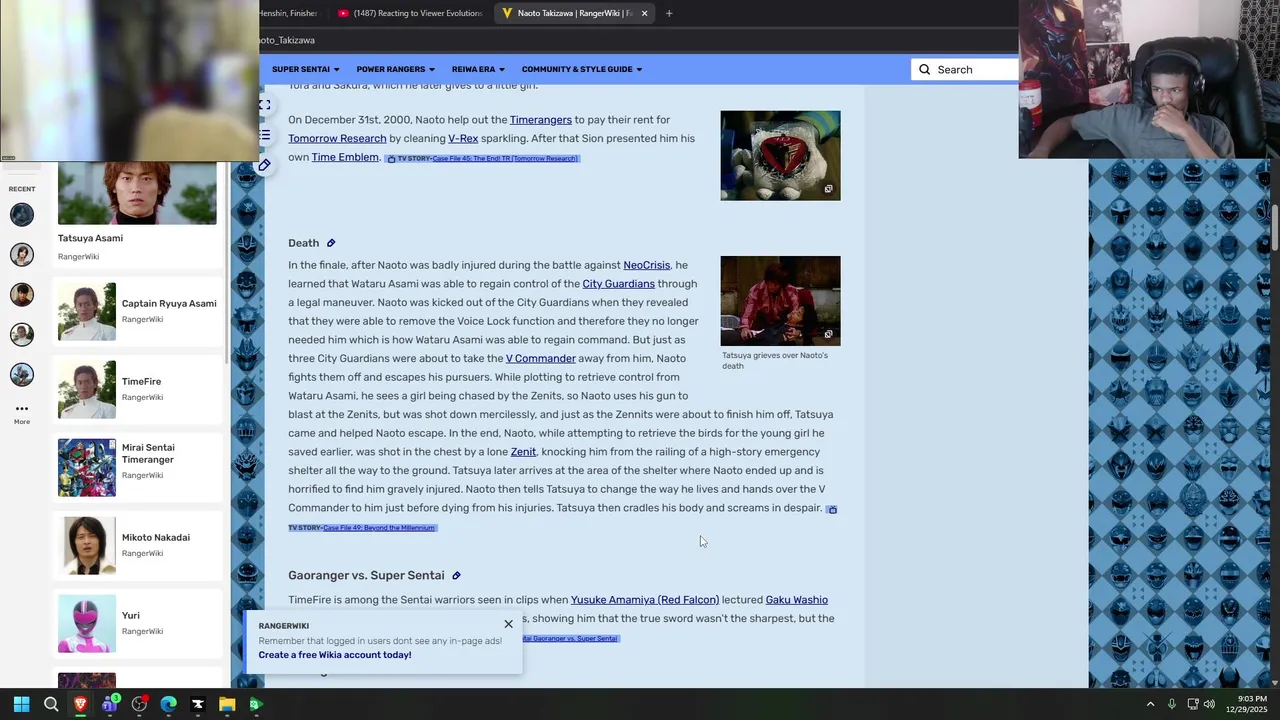Image resolution: width=1280 pixels, height=720 pixels.
Task: Open Case File 49: Beyond the Millennium reference
Action: 379,528
